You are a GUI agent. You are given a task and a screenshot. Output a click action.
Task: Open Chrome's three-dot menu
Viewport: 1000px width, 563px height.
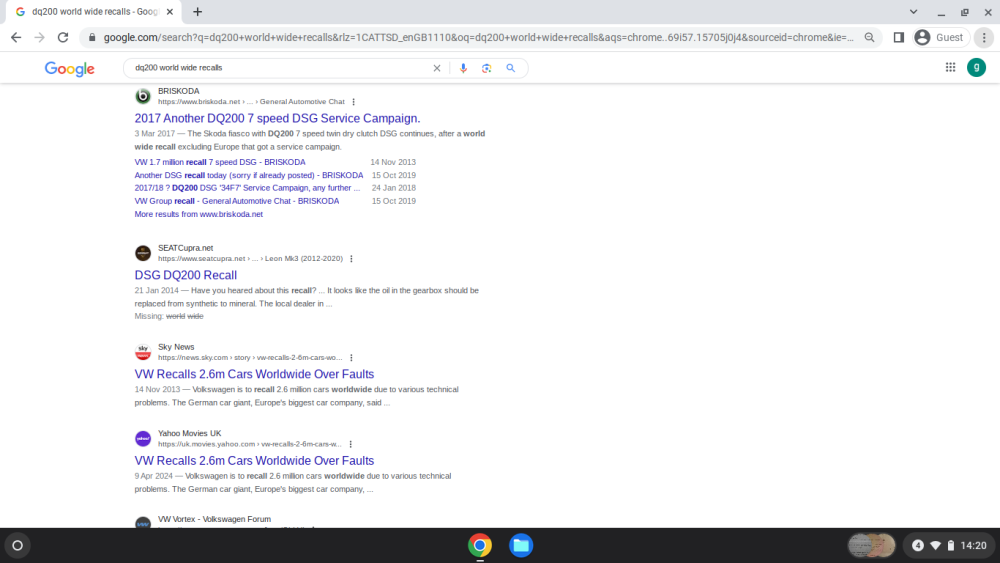coord(984,38)
